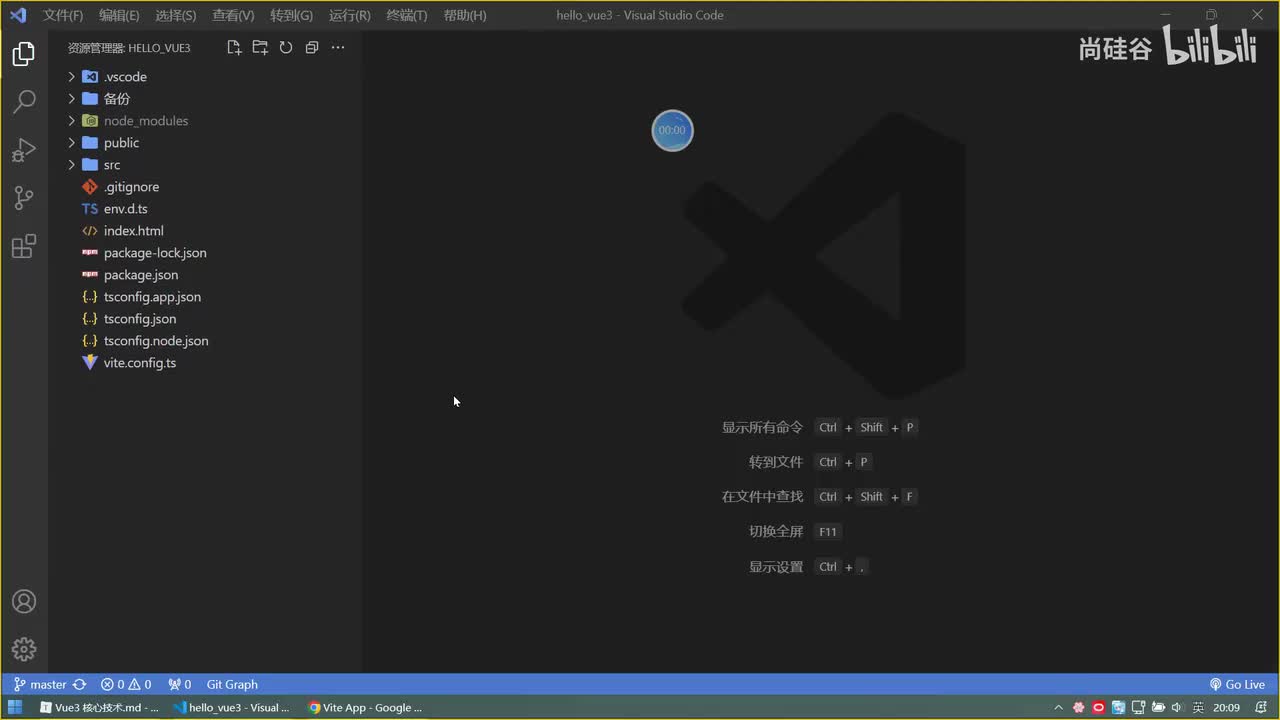Click the New File icon in Explorer header
This screenshot has height=720, width=1280.
click(234, 47)
